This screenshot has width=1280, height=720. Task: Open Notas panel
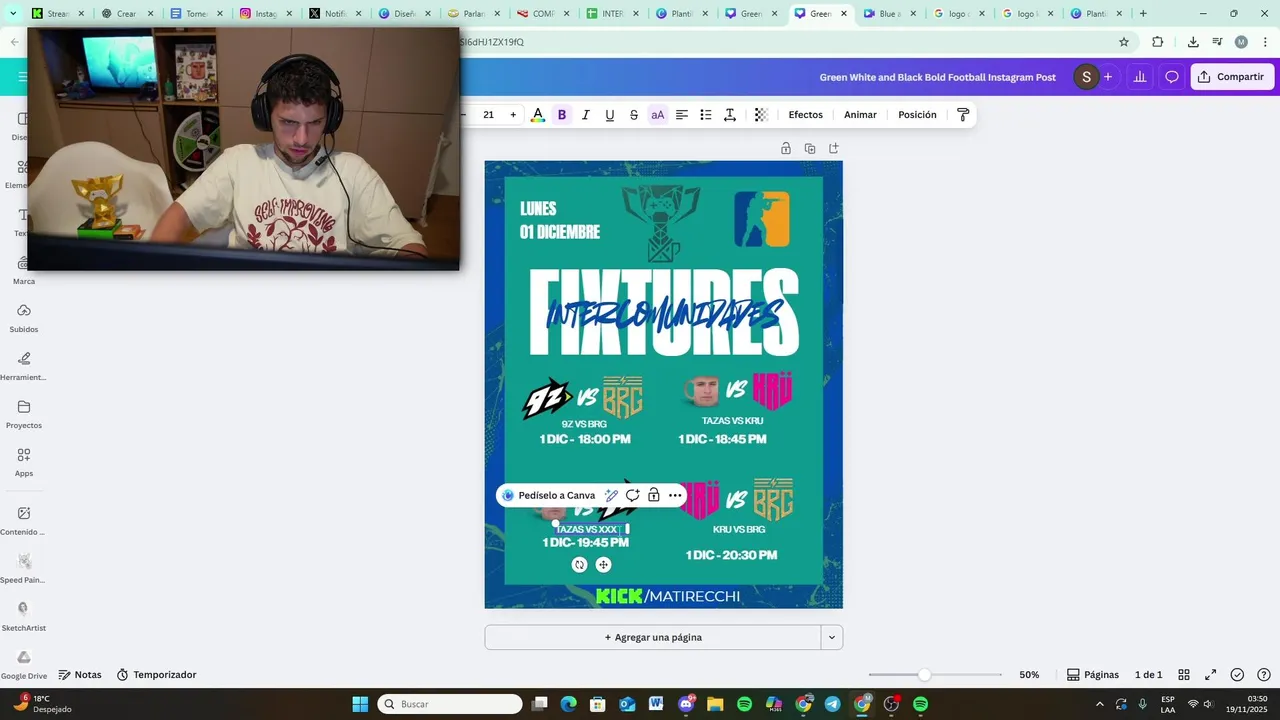tap(80, 675)
